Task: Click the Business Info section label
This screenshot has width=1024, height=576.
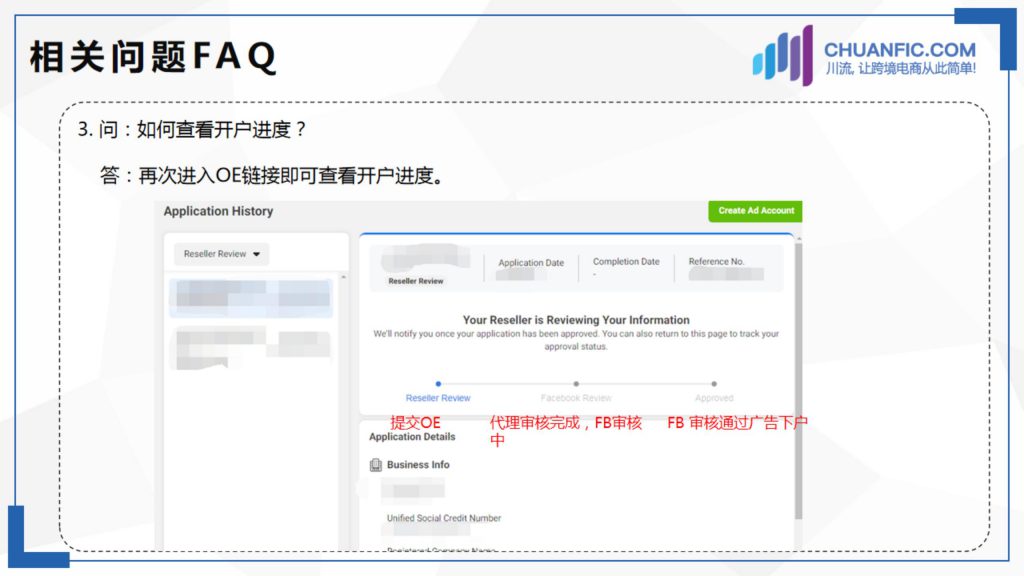Action: pyautogui.click(x=418, y=465)
